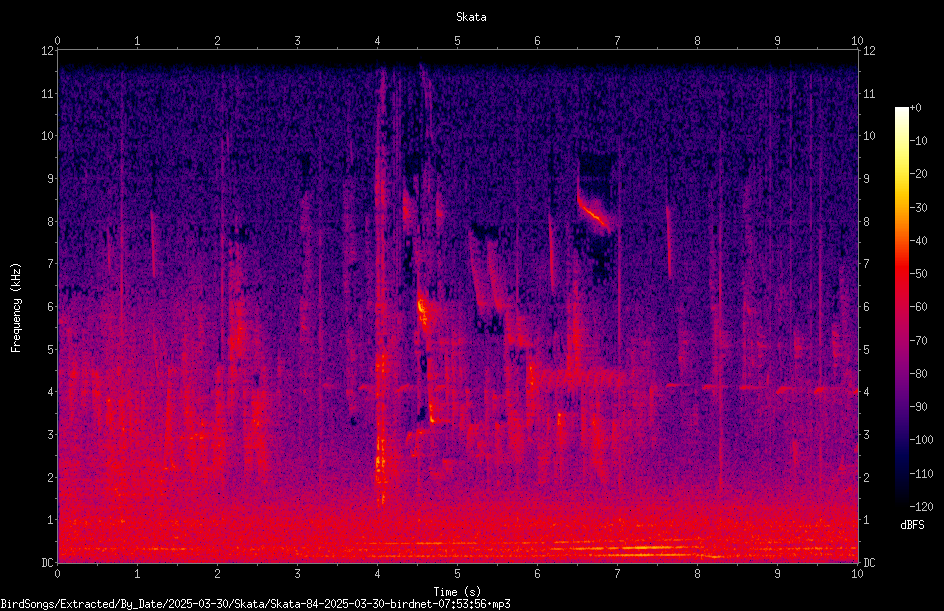
Task: Click the '-40' value on the color scale
Action: [918, 241]
